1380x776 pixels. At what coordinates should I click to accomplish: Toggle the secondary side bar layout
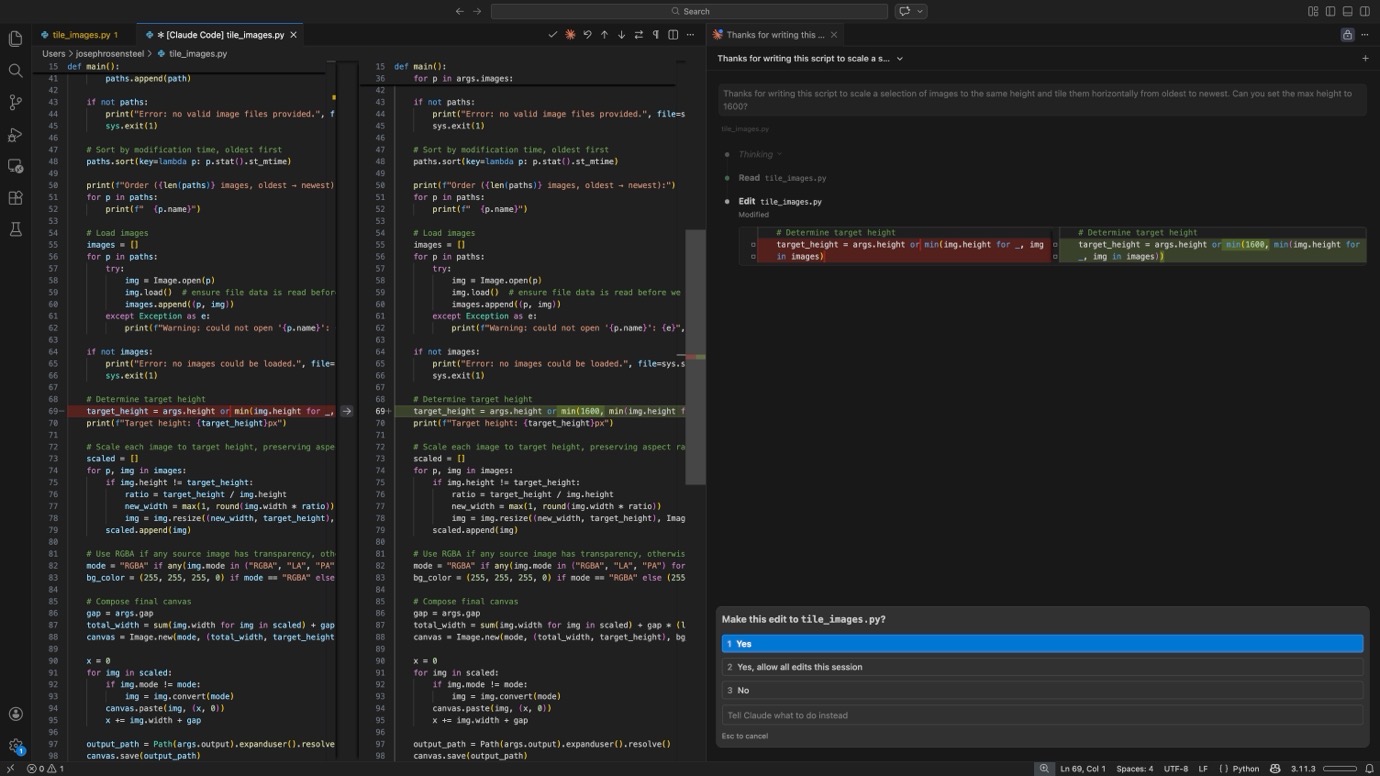1364,11
